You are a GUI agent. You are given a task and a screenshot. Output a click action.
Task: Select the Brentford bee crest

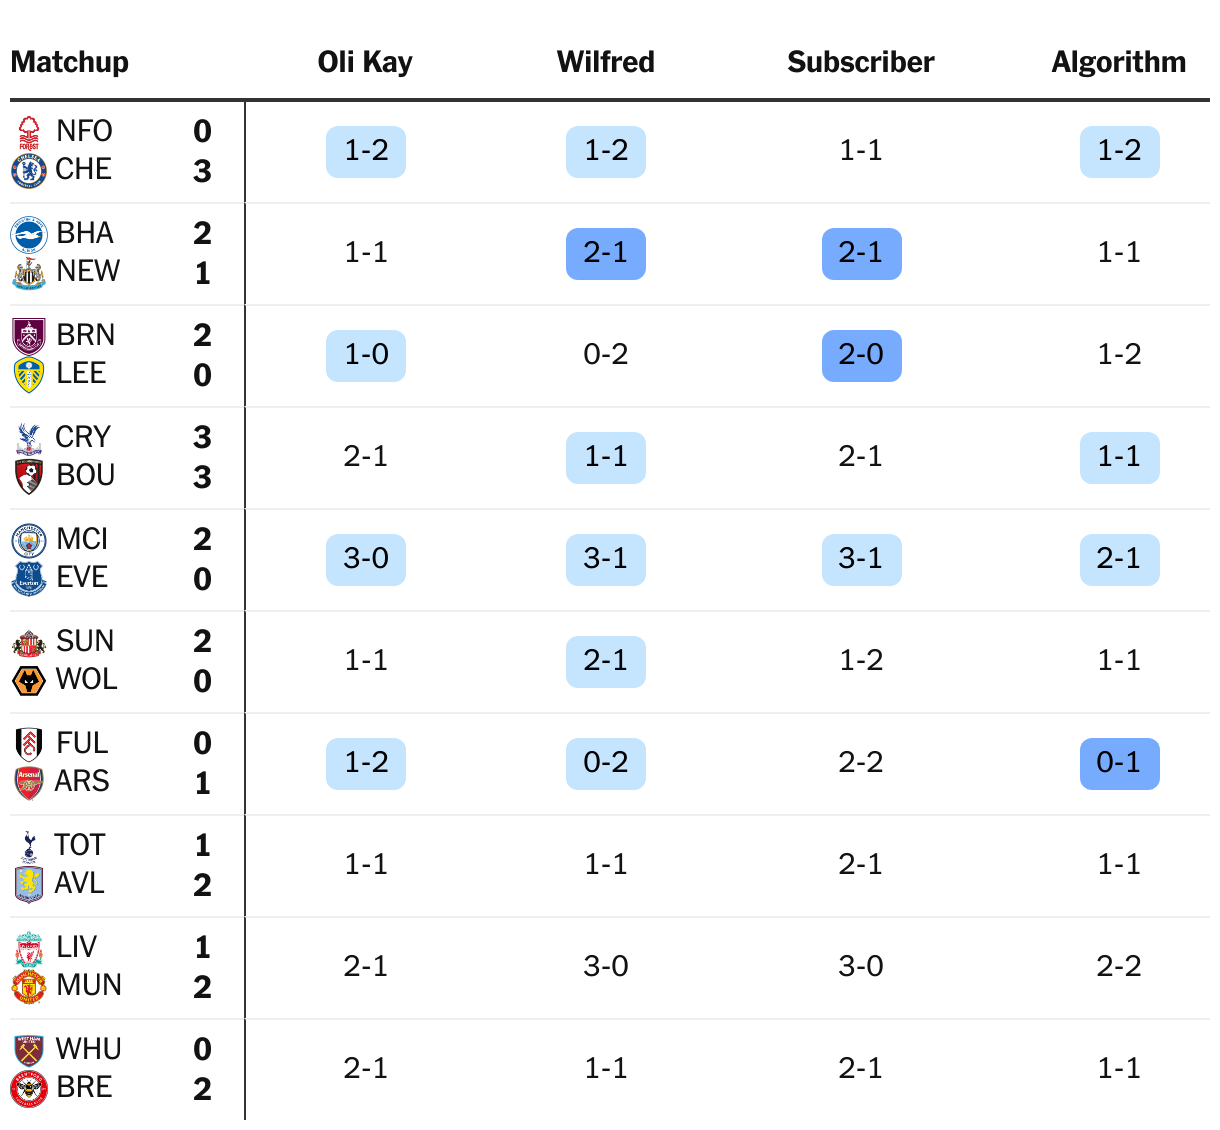29,1089
